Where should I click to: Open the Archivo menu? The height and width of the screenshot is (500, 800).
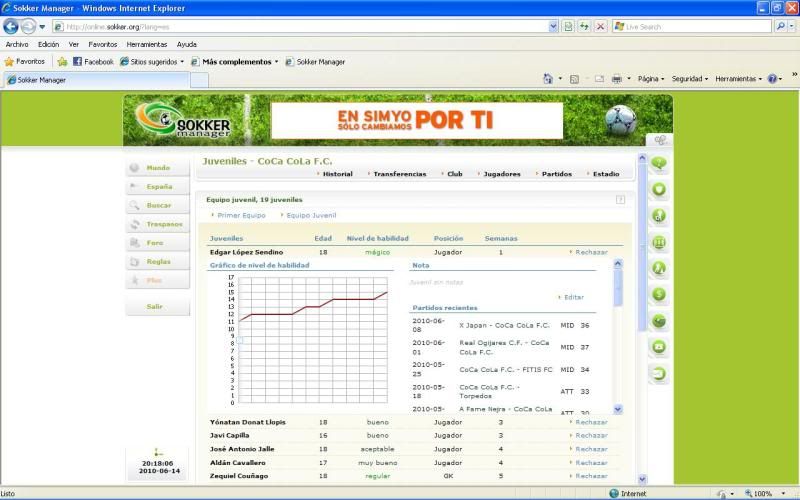click(x=17, y=44)
